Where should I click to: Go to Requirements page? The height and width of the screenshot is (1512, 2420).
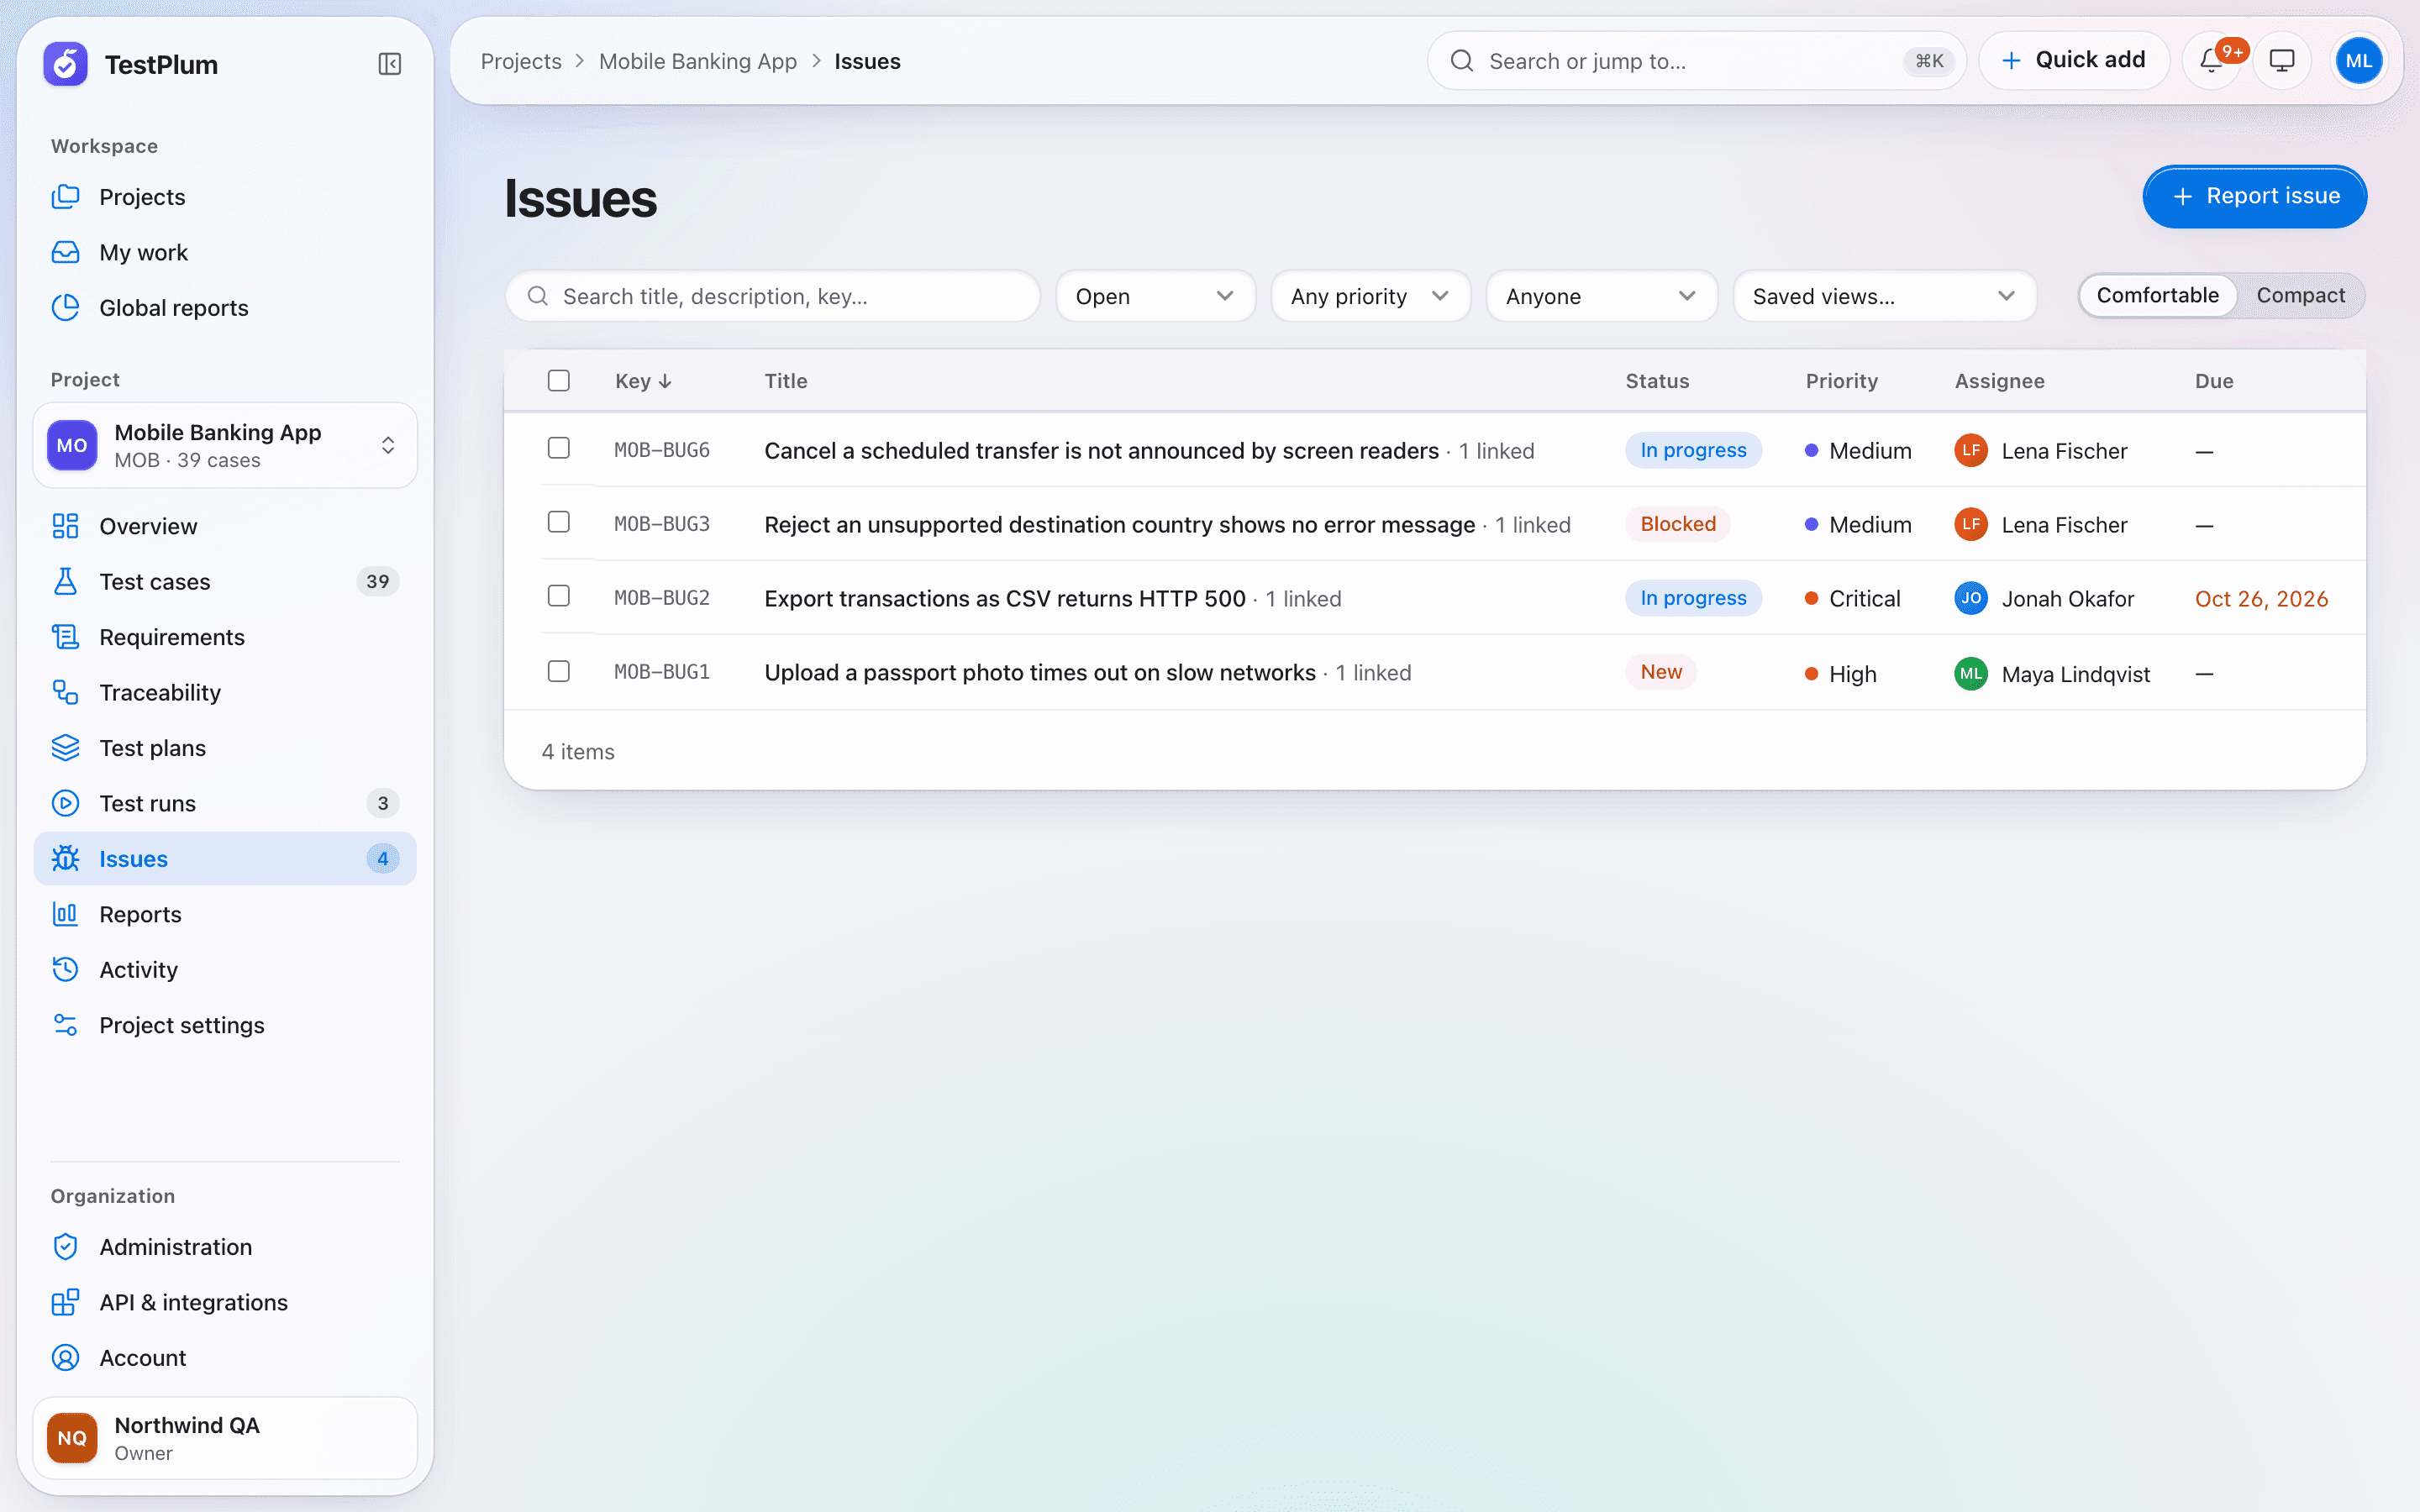(225, 637)
